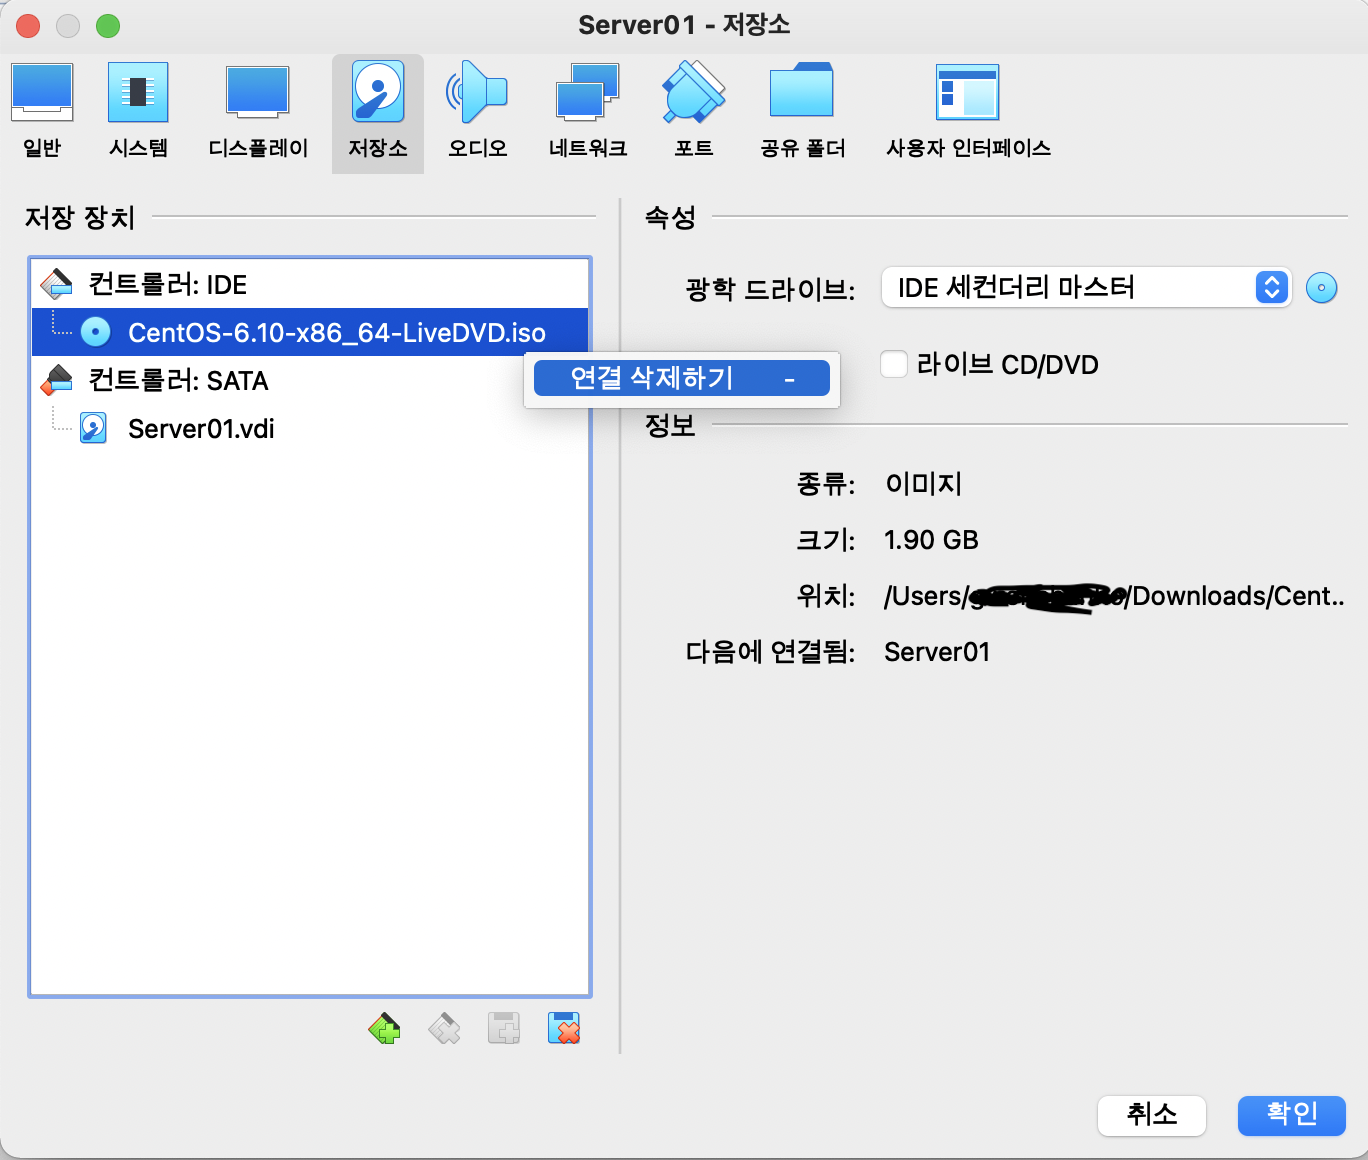Click the add attachment gray icon

(x=504, y=1028)
